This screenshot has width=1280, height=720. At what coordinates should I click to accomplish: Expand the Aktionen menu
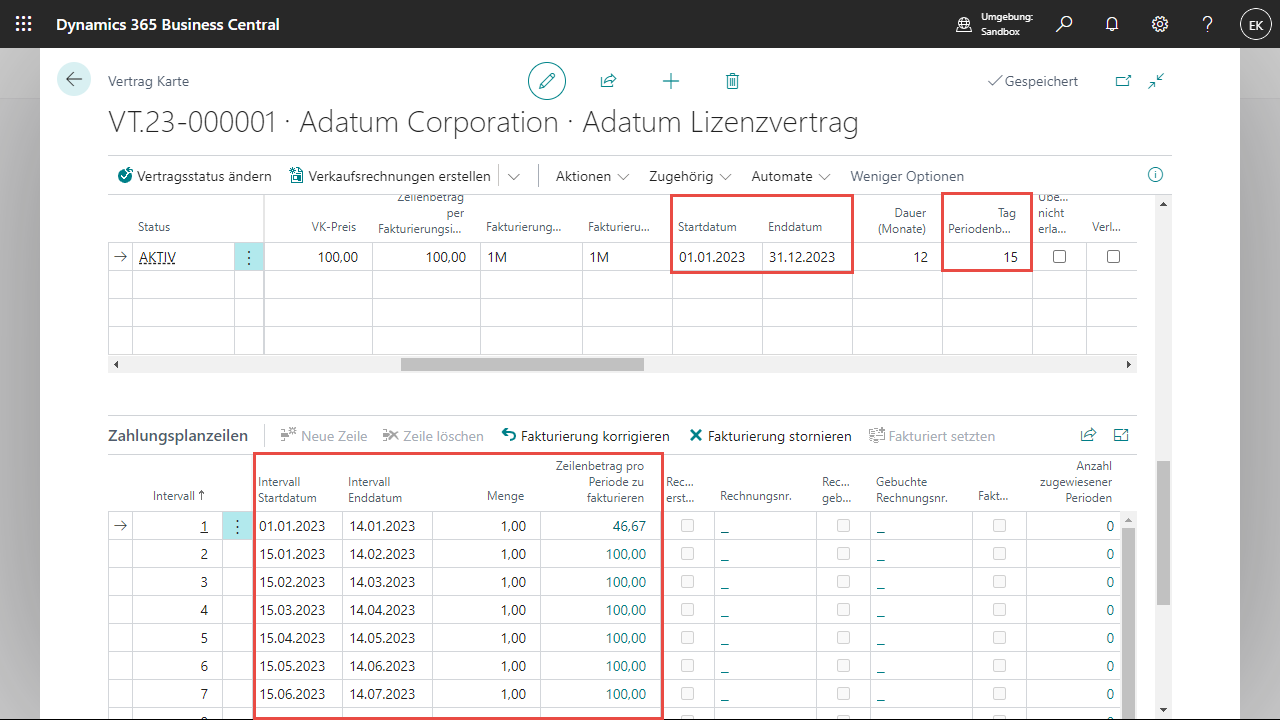coord(592,176)
